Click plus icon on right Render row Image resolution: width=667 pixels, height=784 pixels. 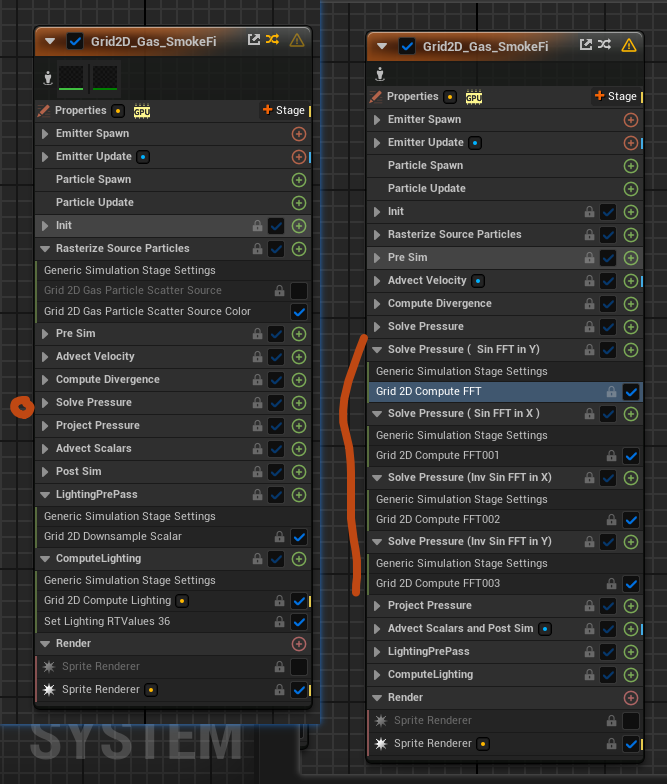coord(631,698)
